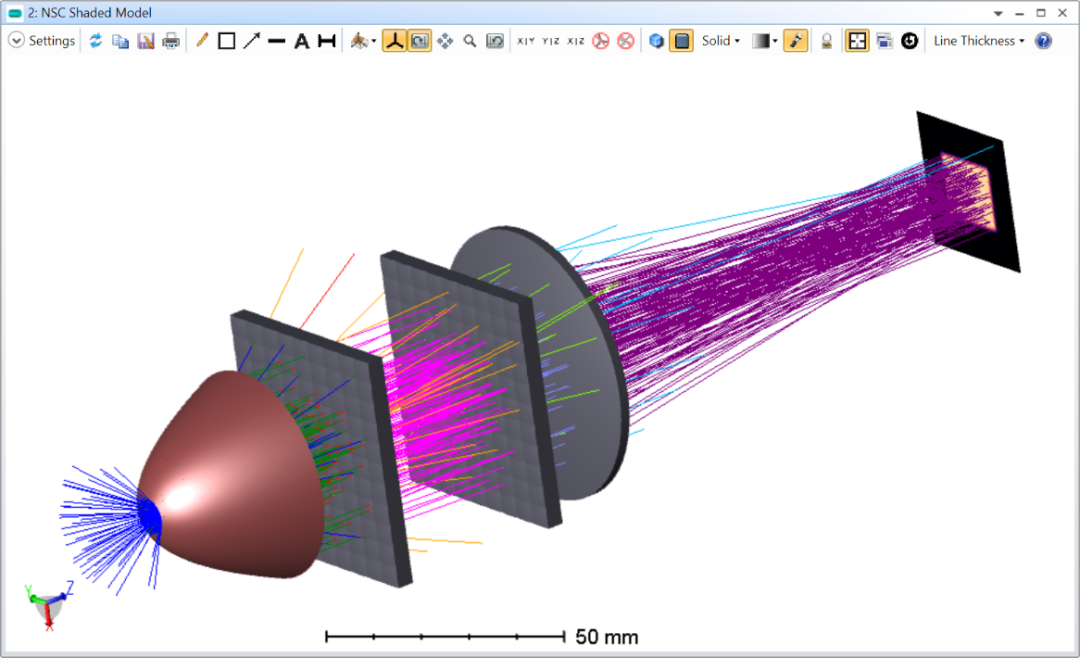Select the Save Image icon
This screenshot has height=658, width=1080.
146,40
